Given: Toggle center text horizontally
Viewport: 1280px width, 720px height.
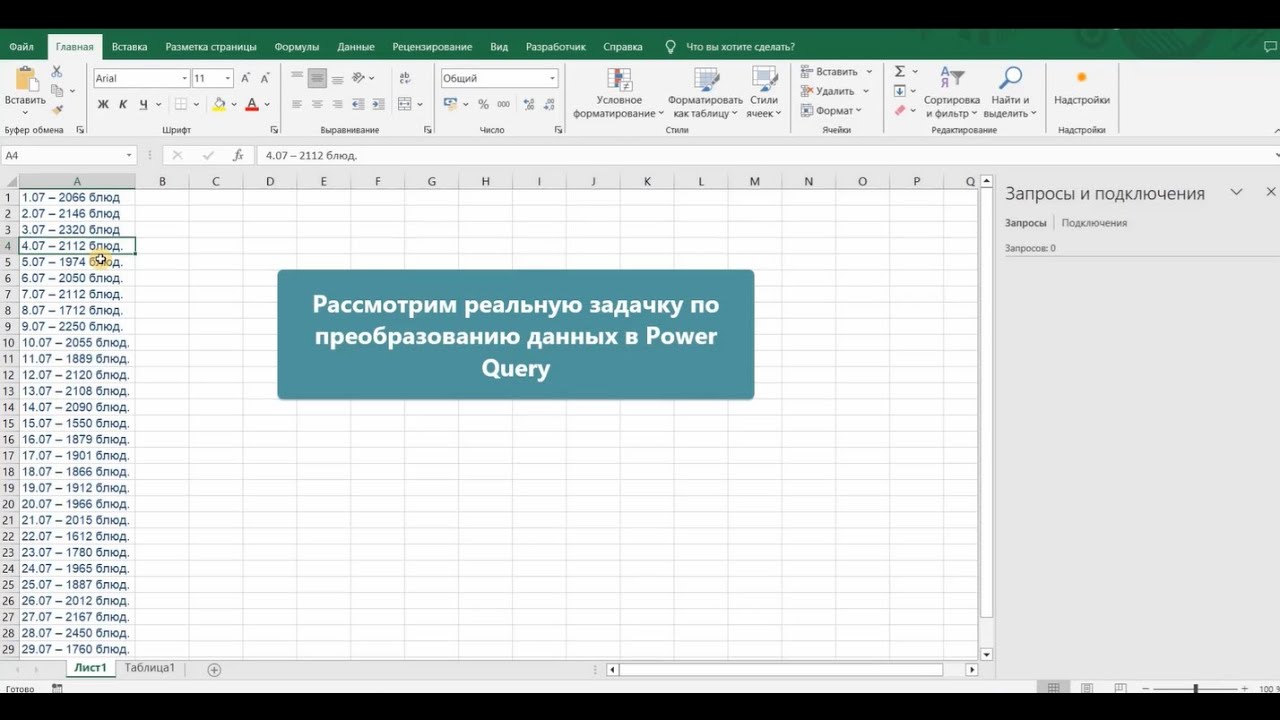Looking at the screenshot, I should point(317,104).
